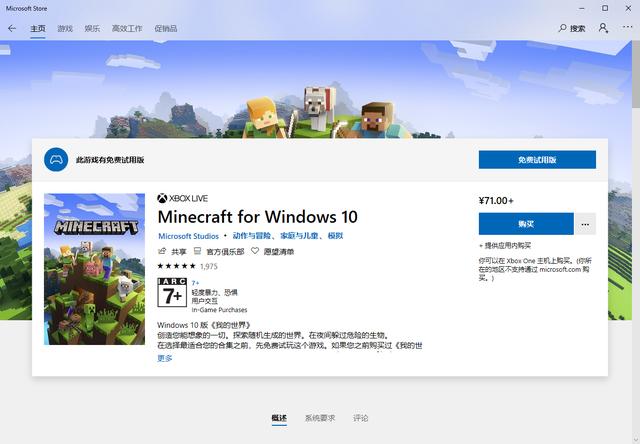
Task: Click the 此游戏有免费试用版 notice text
Action: click(110, 160)
